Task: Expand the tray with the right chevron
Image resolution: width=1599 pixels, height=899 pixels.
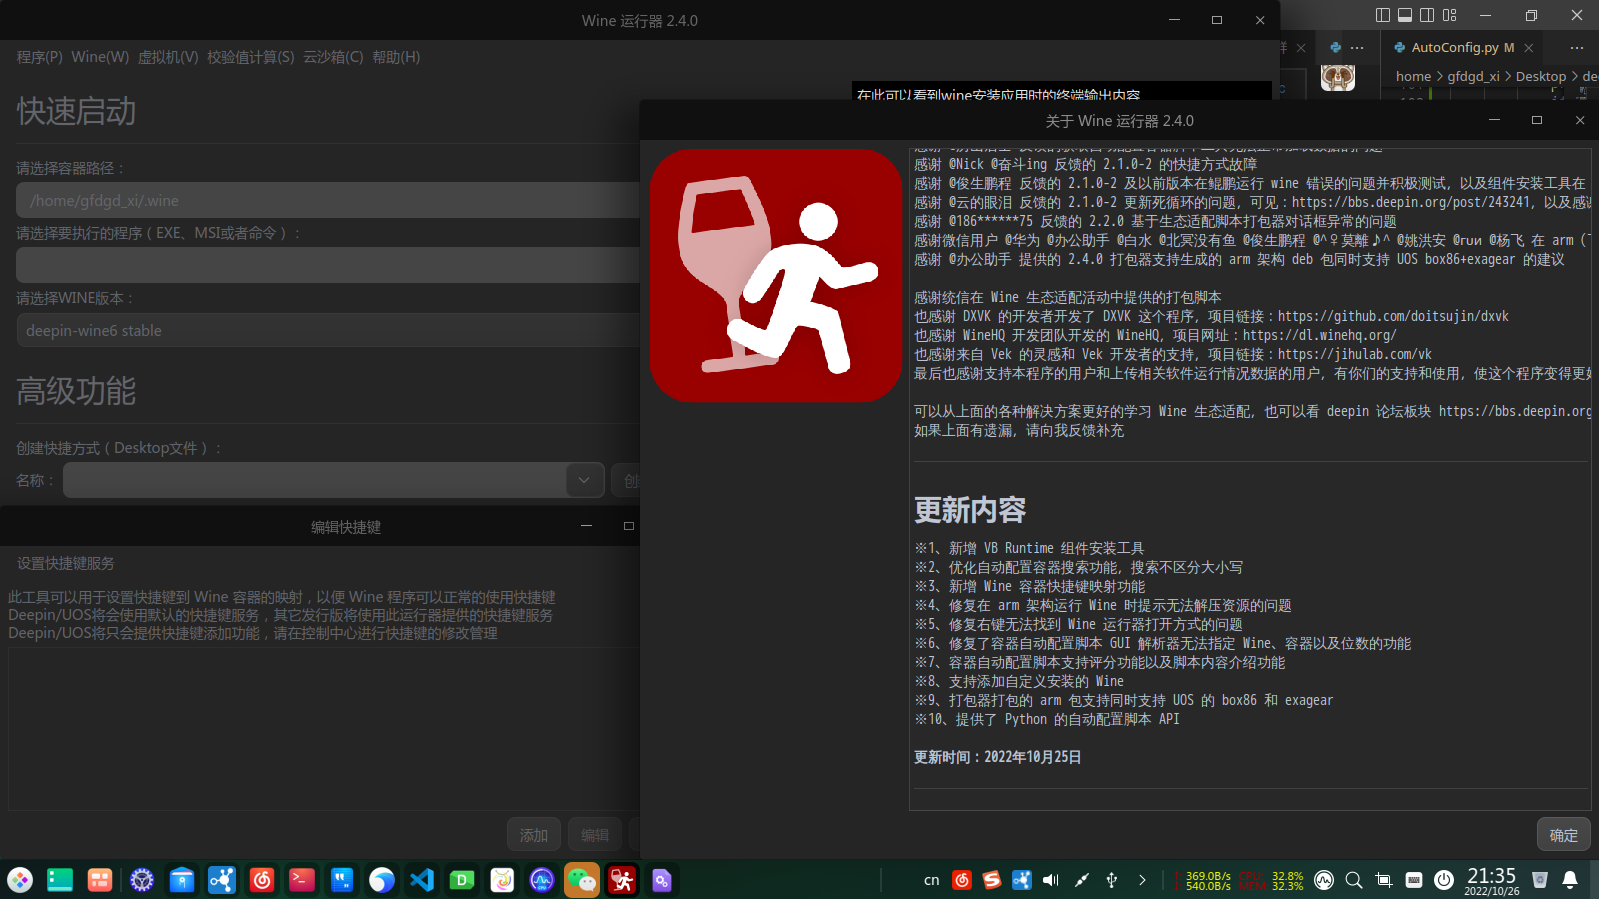Action: click(1142, 880)
